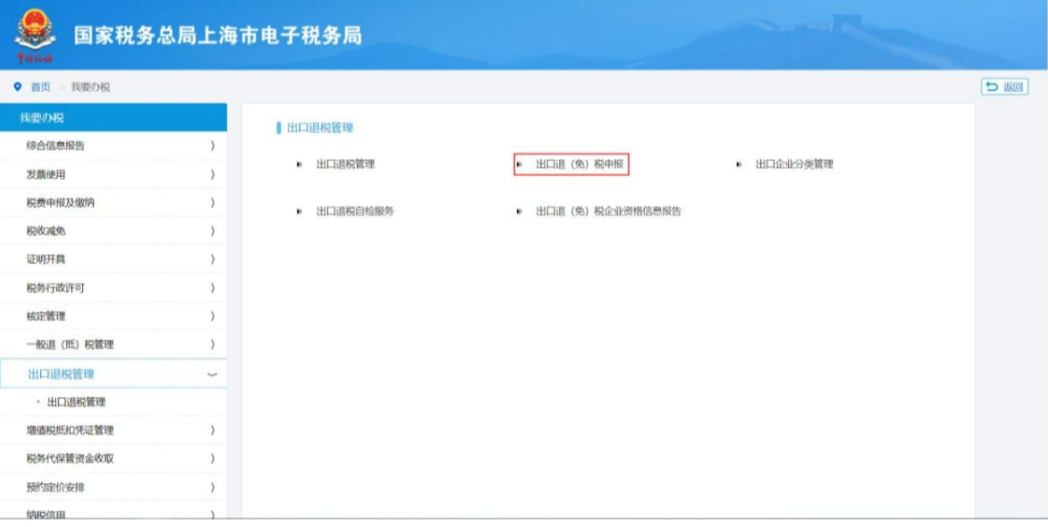Expand the 税收减免 chevron arrow
The image size is (1048, 527).
point(213,231)
